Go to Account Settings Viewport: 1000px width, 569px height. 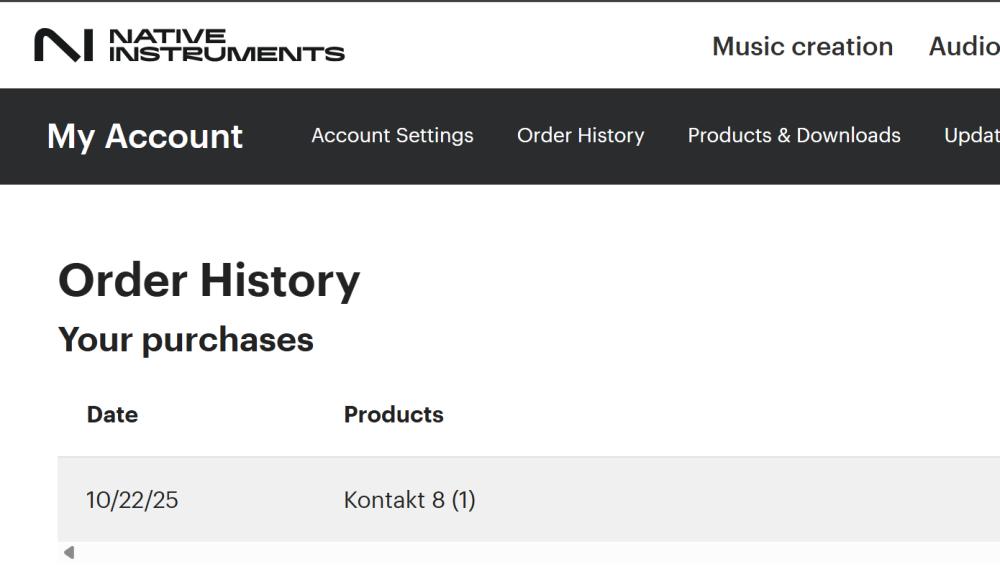392,136
